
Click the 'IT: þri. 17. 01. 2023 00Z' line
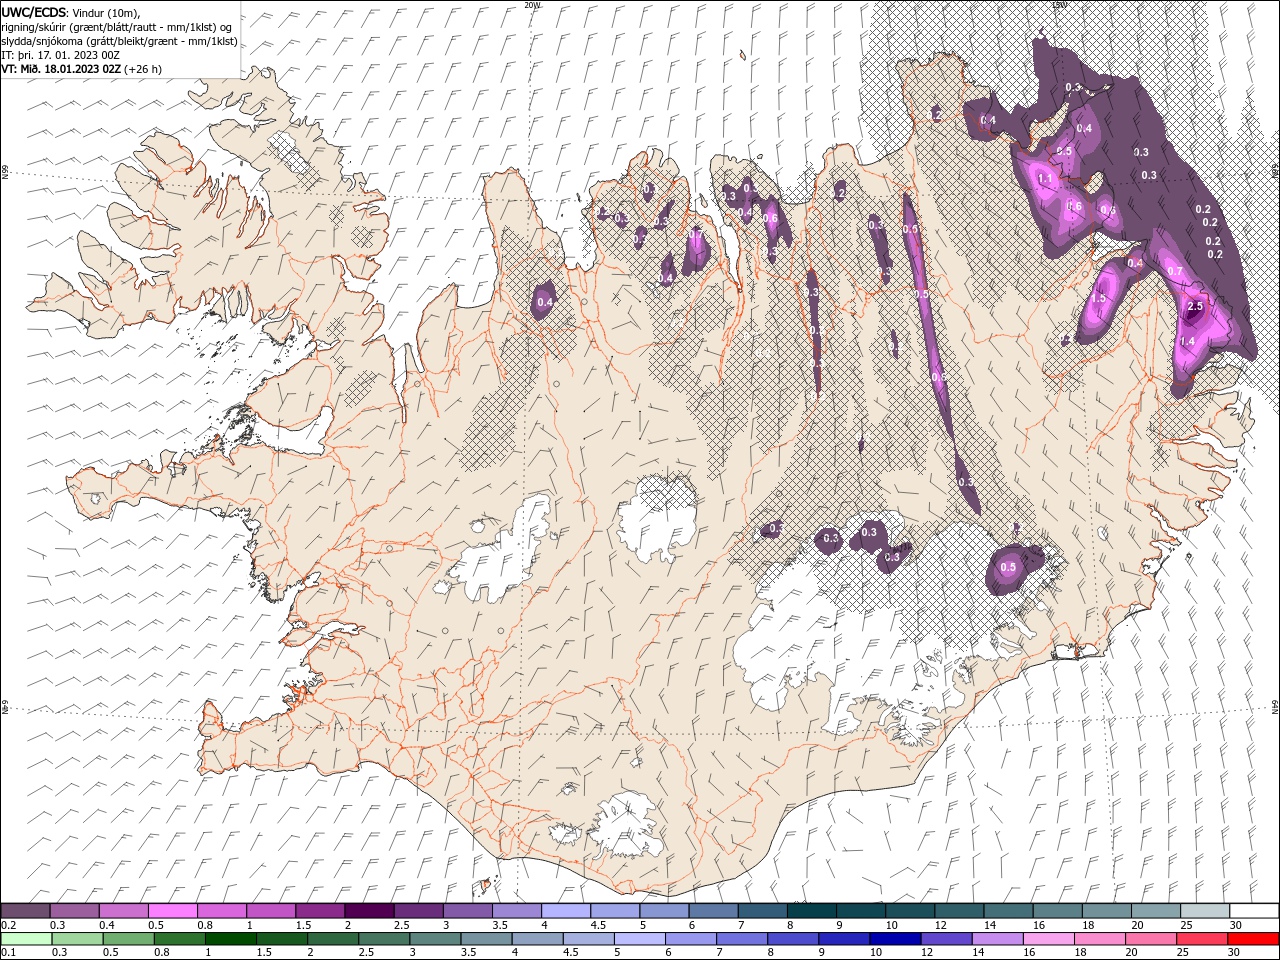tap(59, 55)
